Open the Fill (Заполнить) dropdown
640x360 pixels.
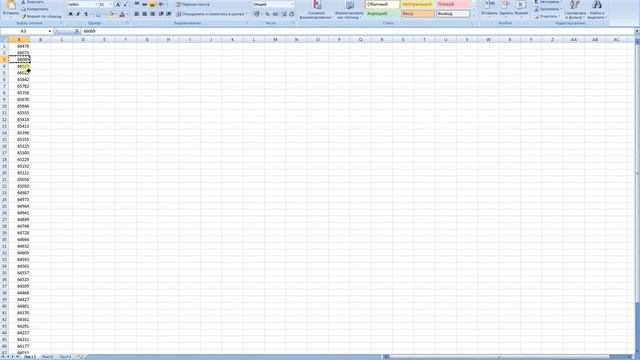click(x=548, y=9)
